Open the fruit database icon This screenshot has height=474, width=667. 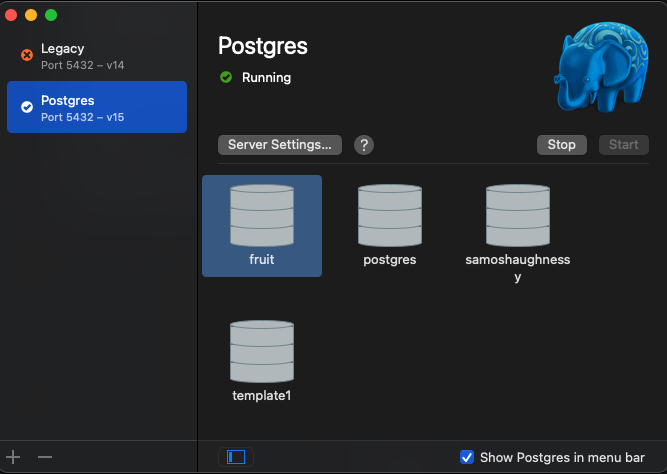[x=262, y=215]
